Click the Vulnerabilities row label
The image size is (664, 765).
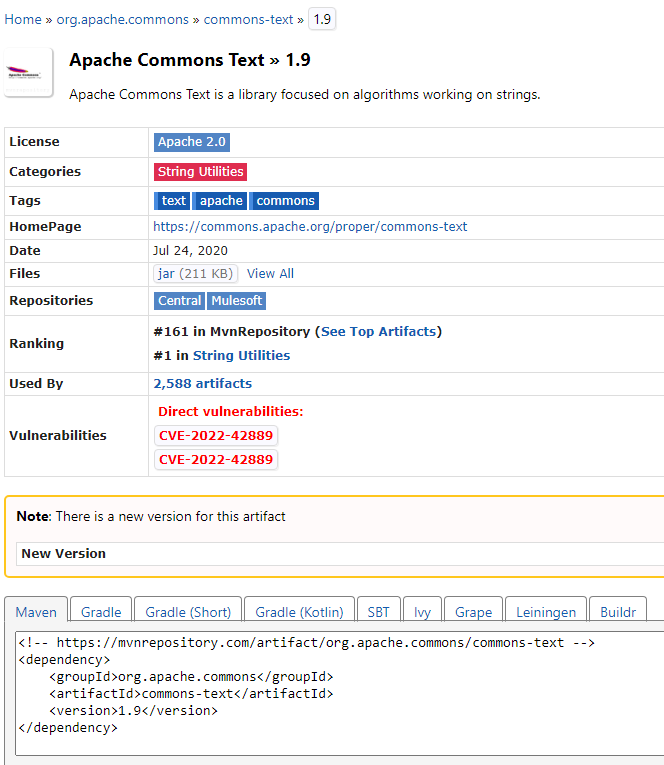click(58, 436)
